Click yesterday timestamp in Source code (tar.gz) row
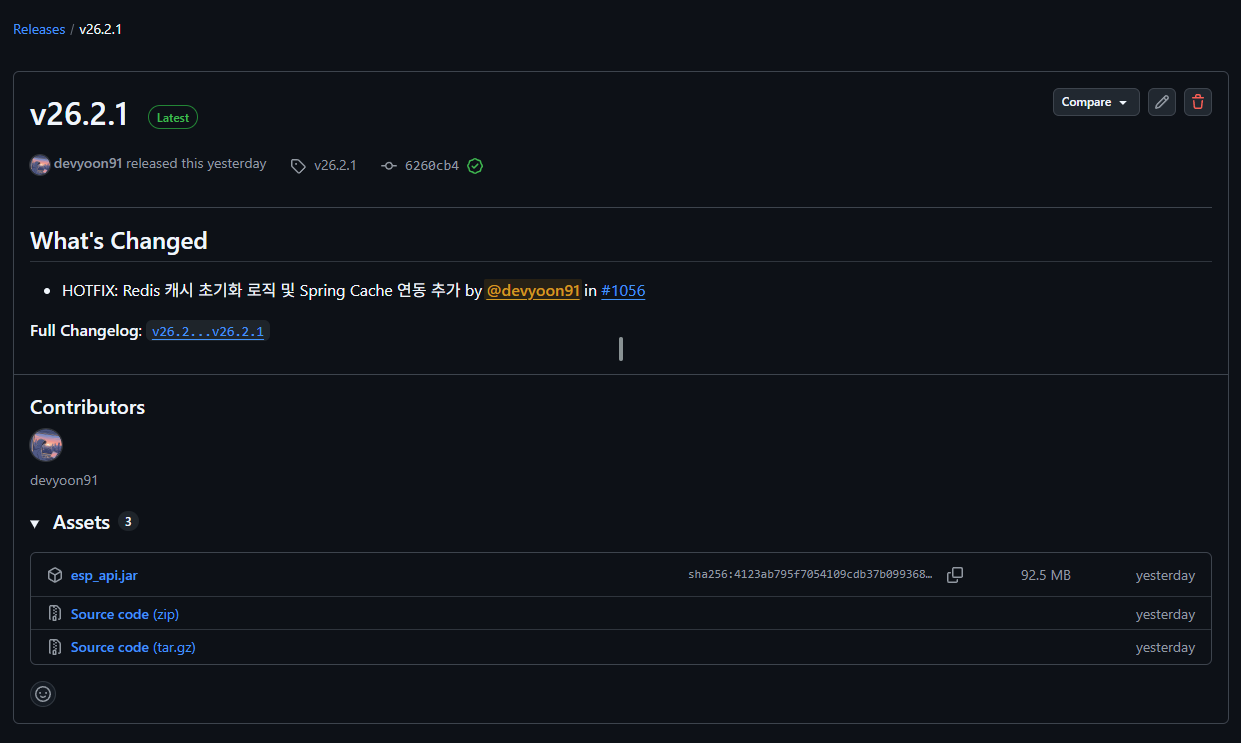The image size is (1241, 743). click(x=1165, y=647)
